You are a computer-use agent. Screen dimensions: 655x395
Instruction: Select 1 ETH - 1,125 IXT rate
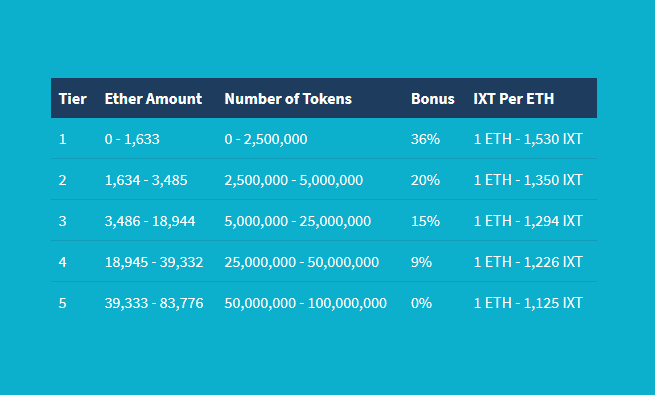pyautogui.click(x=528, y=303)
